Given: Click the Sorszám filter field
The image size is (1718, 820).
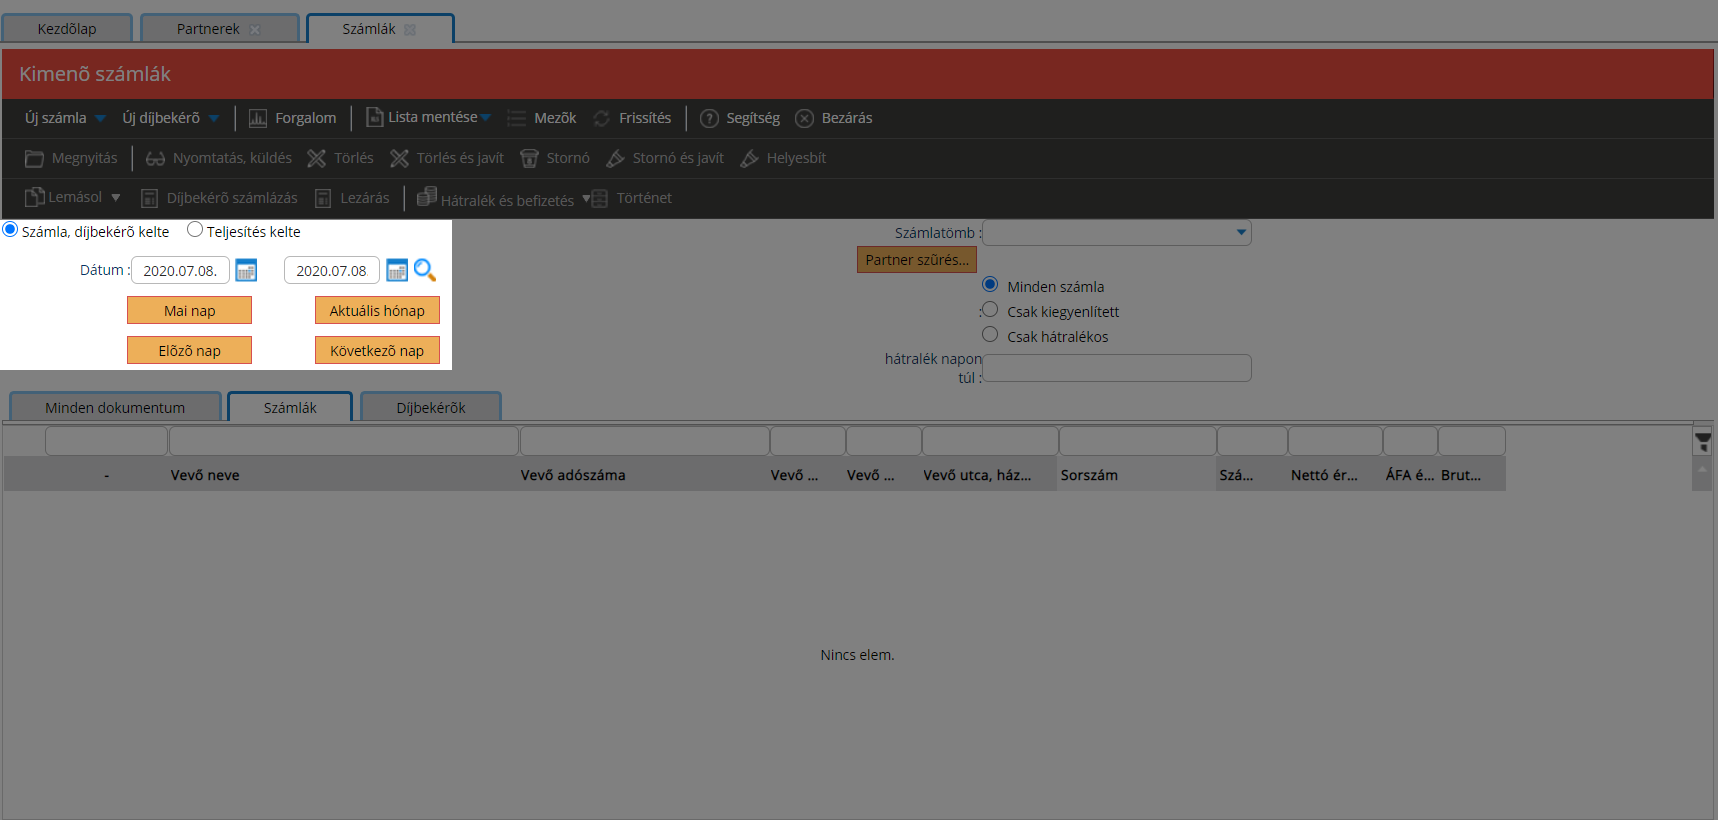Looking at the screenshot, I should tap(1138, 441).
